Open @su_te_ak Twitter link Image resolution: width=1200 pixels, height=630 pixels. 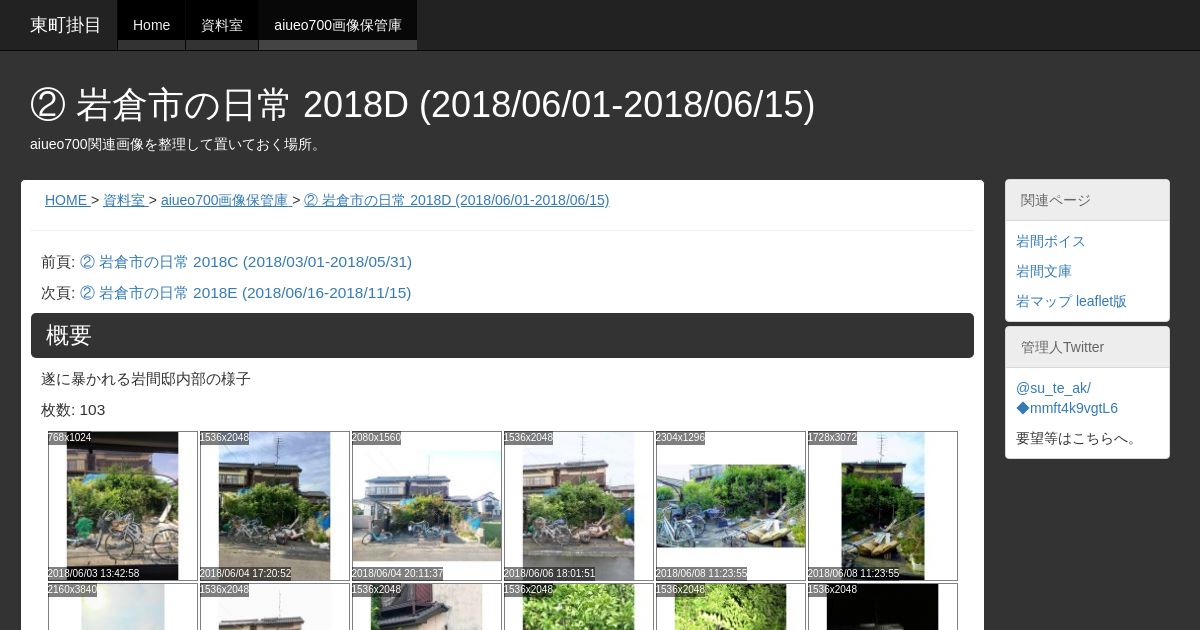(x=1067, y=398)
